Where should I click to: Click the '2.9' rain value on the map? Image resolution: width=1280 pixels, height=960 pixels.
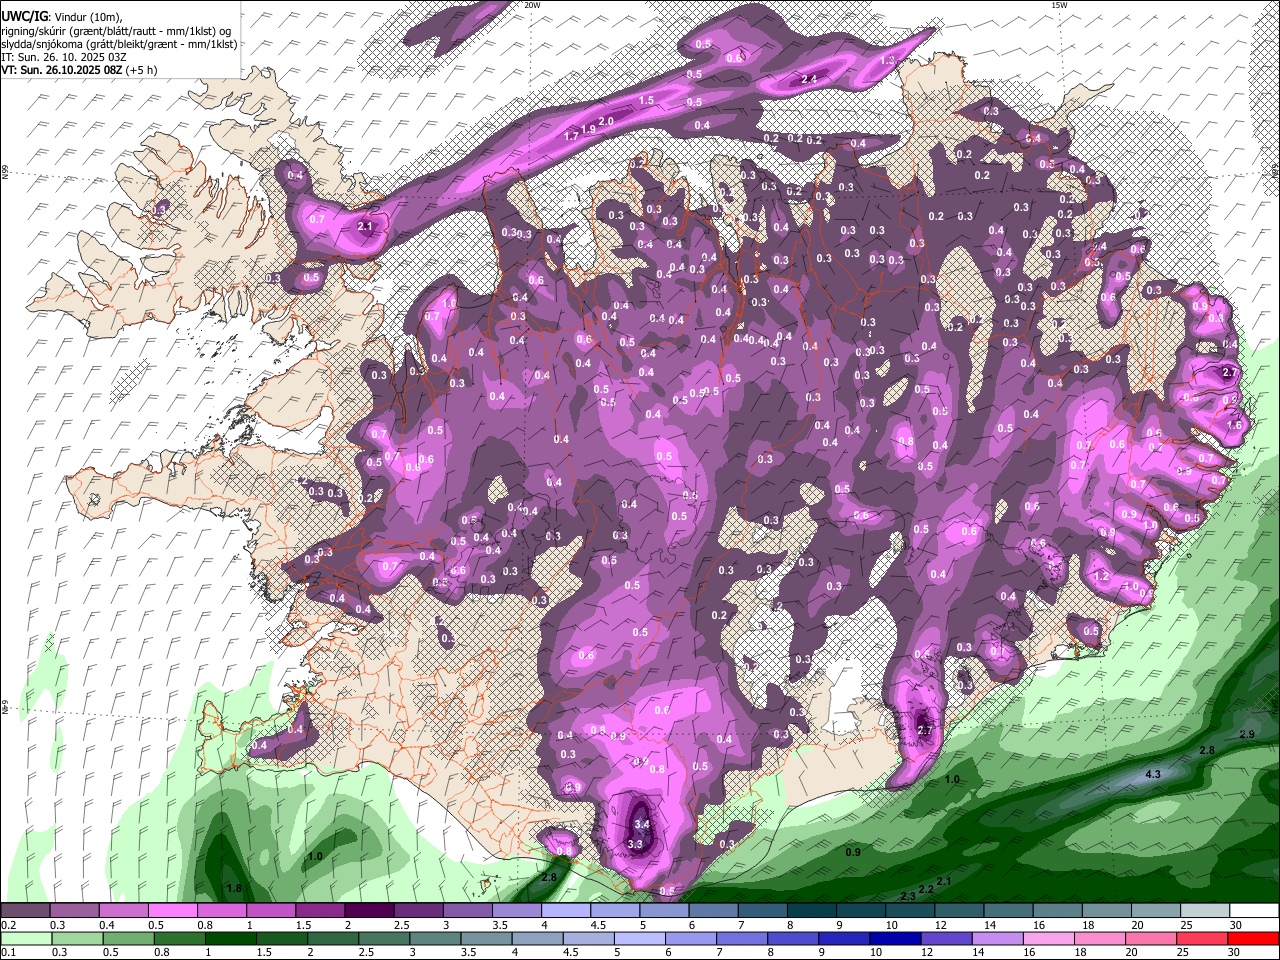pyautogui.click(x=1247, y=735)
